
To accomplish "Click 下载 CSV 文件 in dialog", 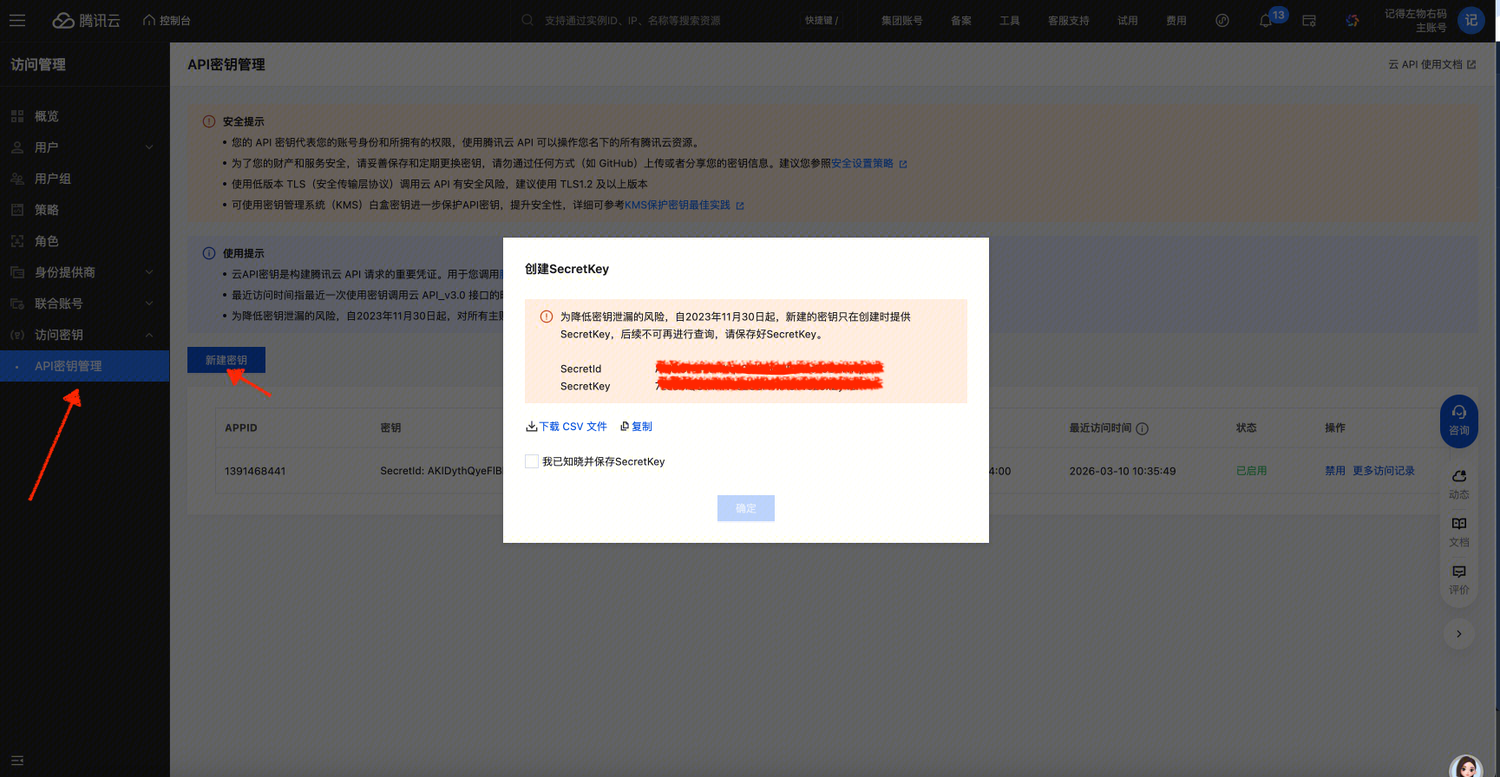I will coord(566,426).
